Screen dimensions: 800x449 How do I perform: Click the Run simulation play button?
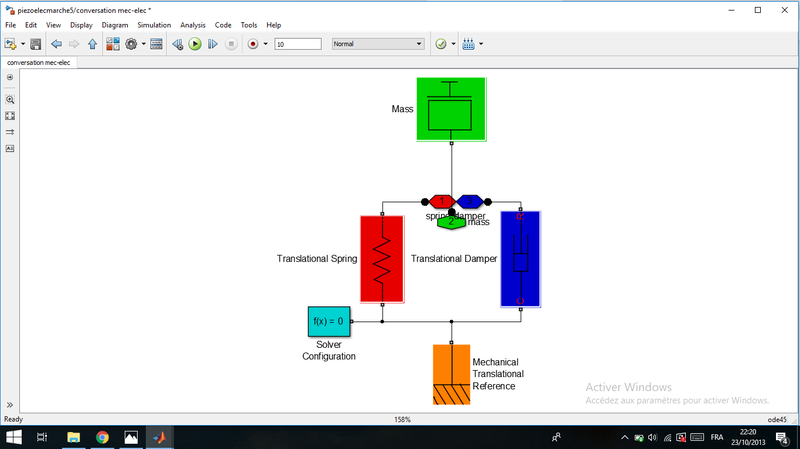click(195, 44)
